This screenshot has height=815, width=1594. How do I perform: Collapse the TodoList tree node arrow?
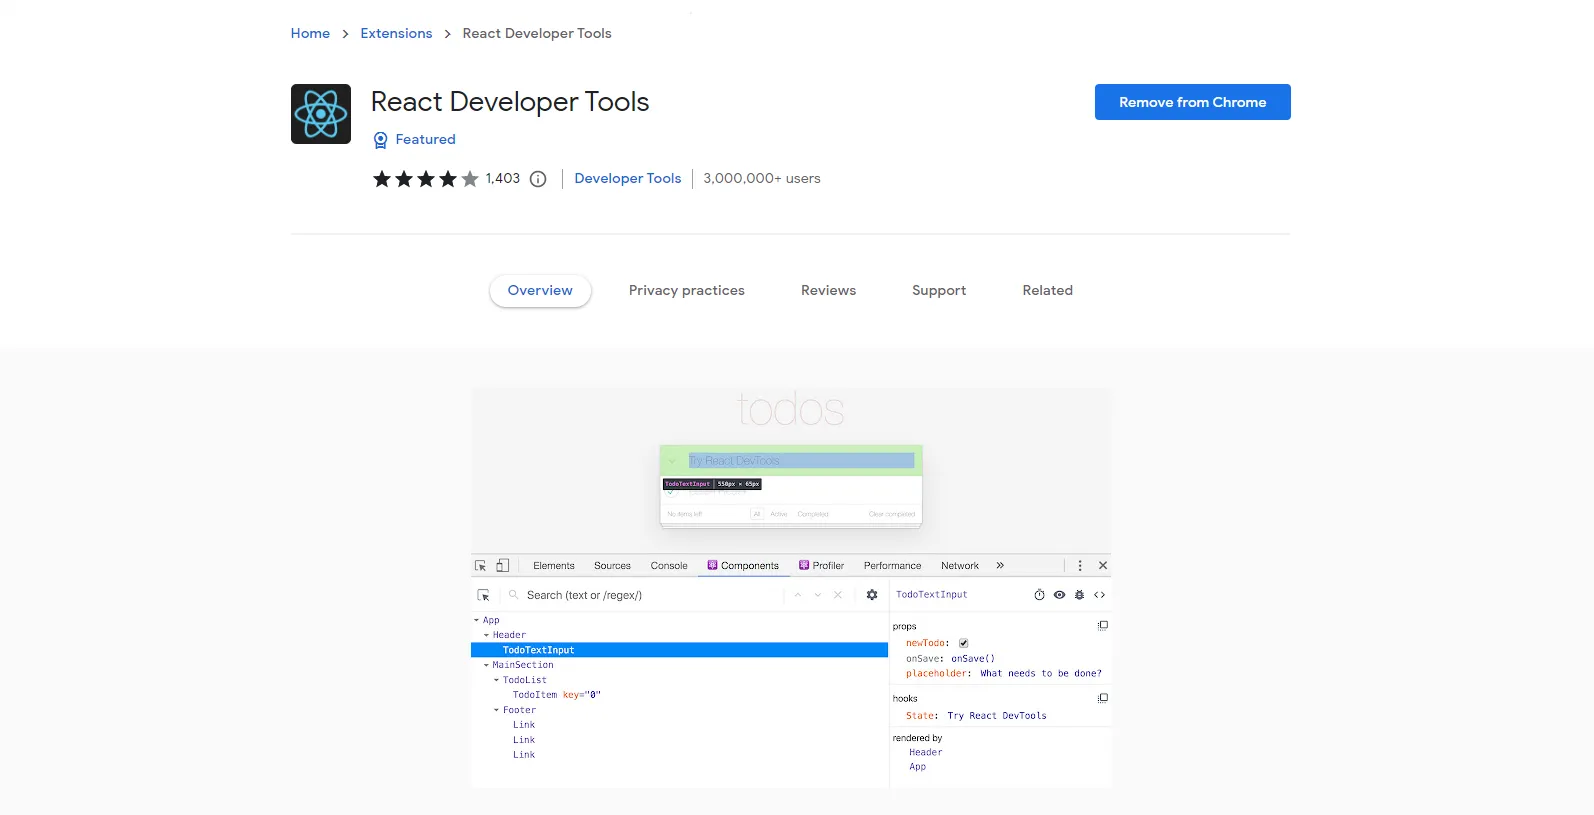[x=496, y=680]
